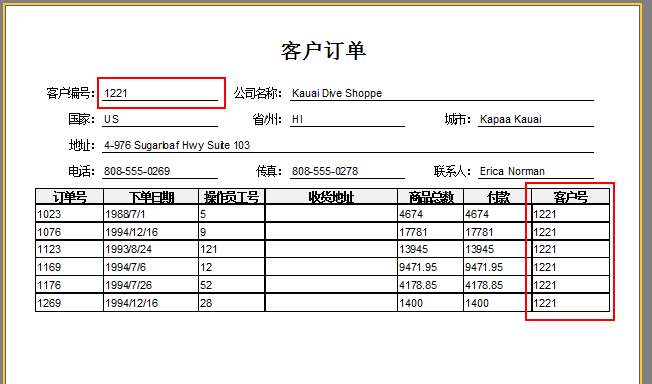The width and height of the screenshot is (652, 384).
Task: Click 付款 value 4674 in order 1023 row
Action: click(477, 214)
